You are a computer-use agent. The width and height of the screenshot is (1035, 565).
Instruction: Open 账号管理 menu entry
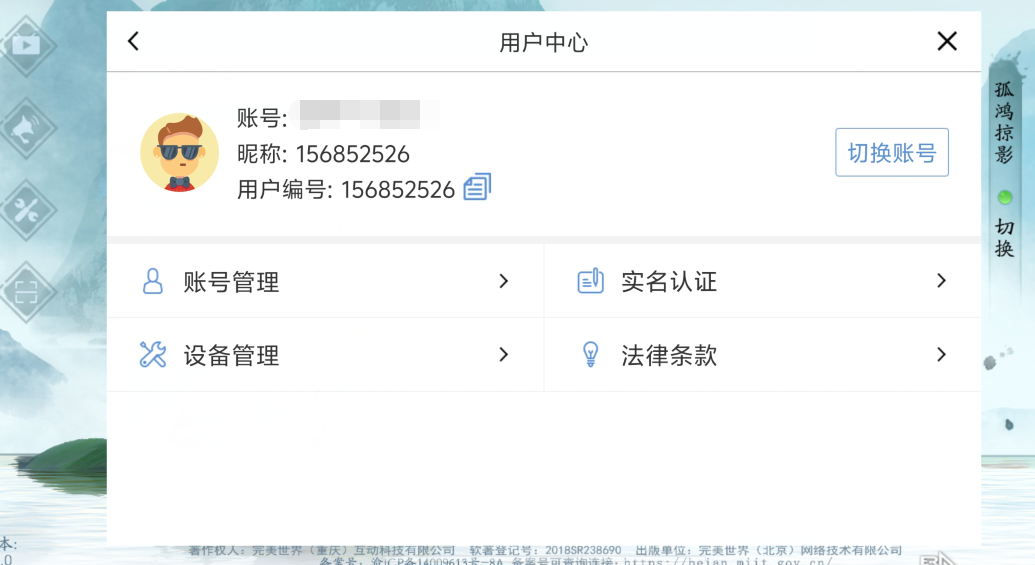[325, 282]
